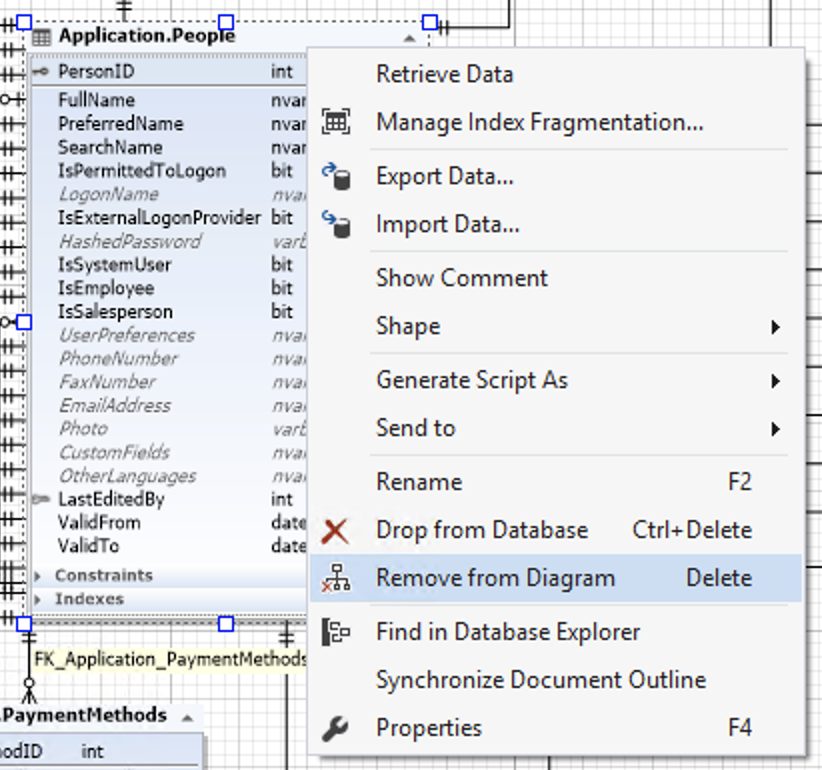Viewport: 822px width, 770px height.
Task: Select the EmailAddress column
Action: pos(169,406)
